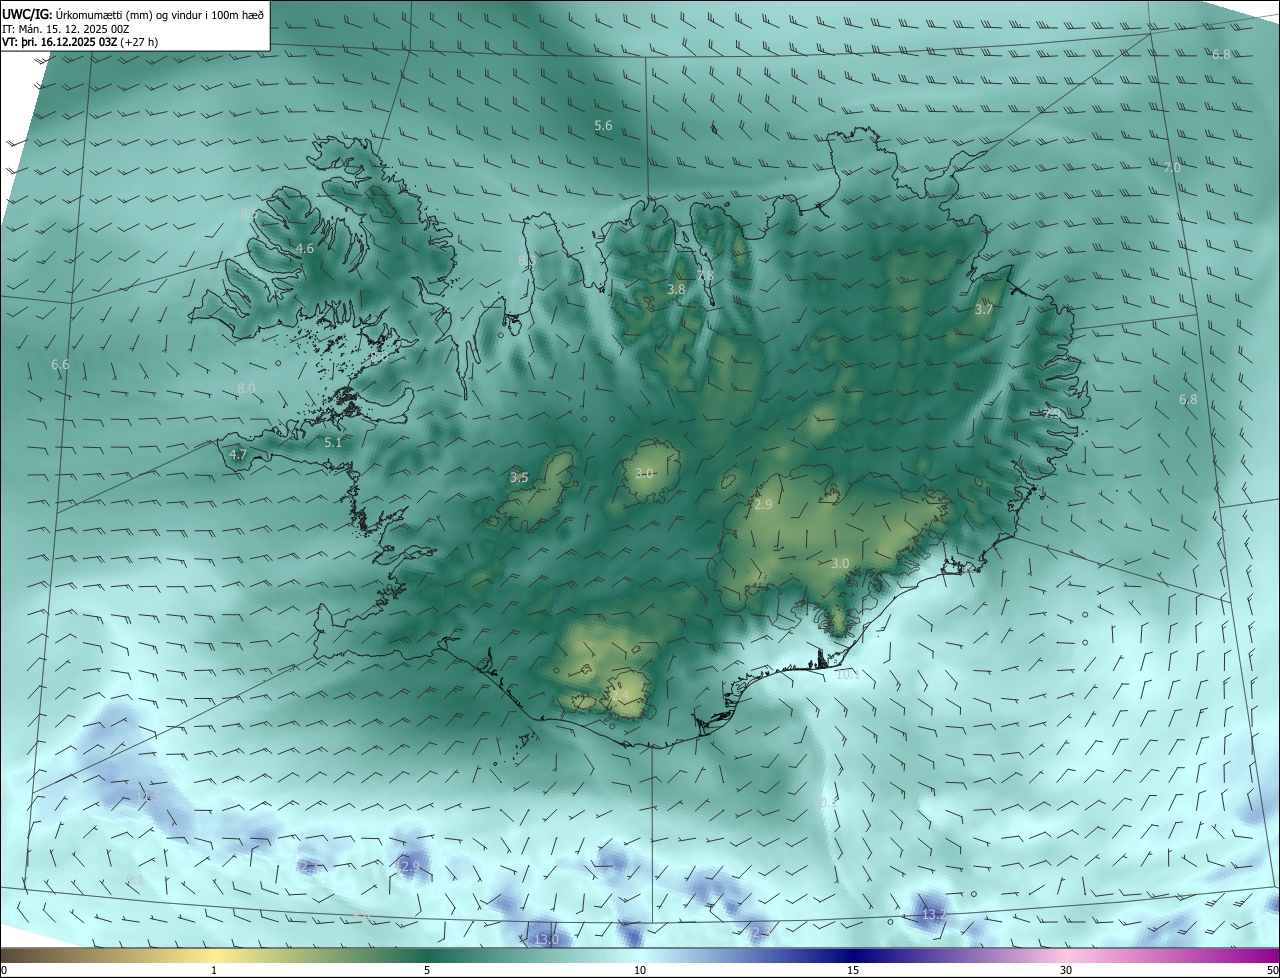Click the valid time line 'VT: þri. 16.12.2025 03Z'
This screenshot has width=1280, height=978.
coord(59,41)
